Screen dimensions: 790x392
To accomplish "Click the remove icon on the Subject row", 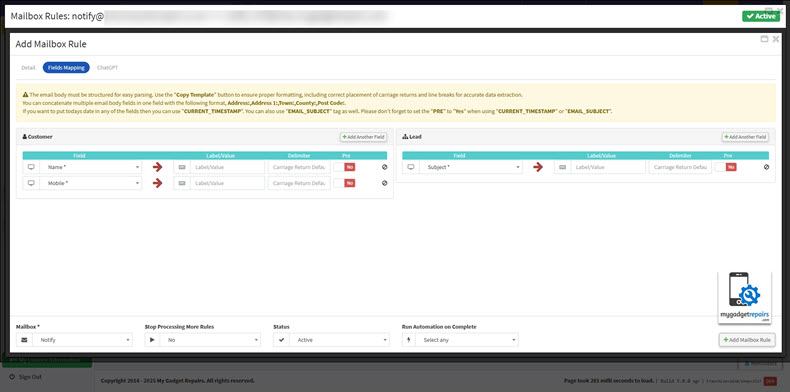I will coord(766,167).
